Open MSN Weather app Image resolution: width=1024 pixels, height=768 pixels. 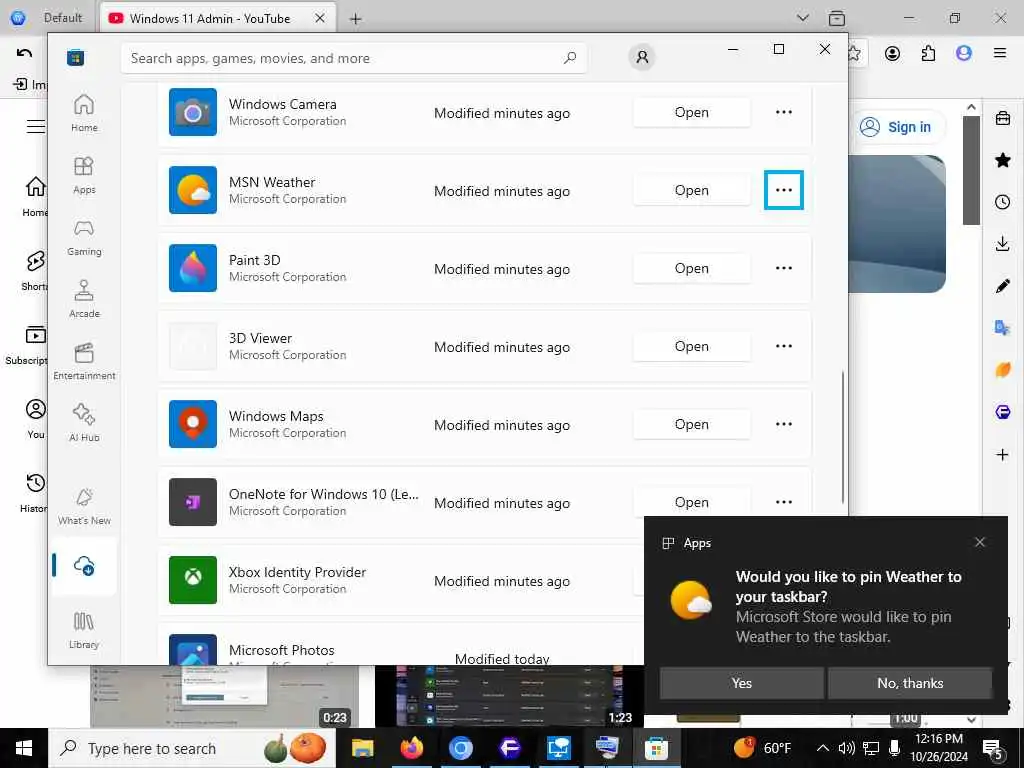tap(692, 190)
